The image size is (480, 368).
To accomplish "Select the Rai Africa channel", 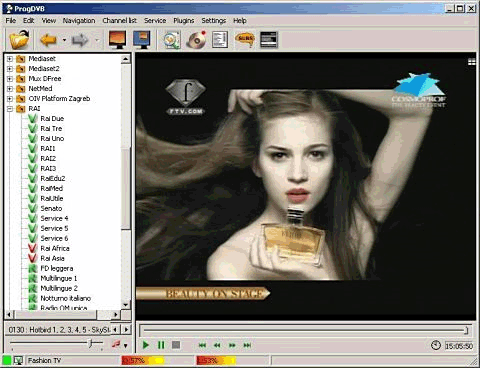I will click(55, 249).
